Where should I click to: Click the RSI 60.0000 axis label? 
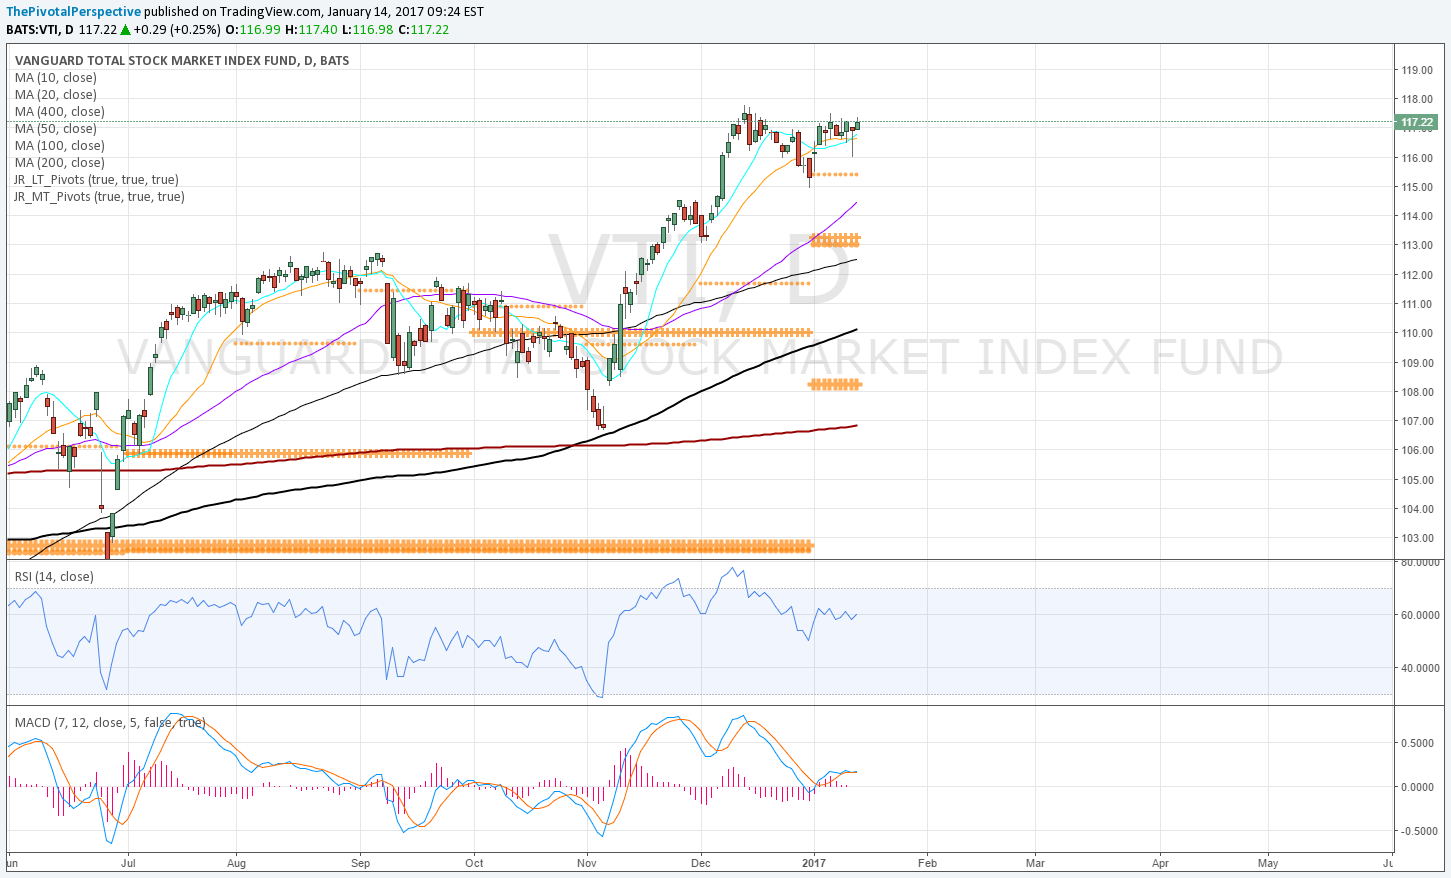[1419, 615]
